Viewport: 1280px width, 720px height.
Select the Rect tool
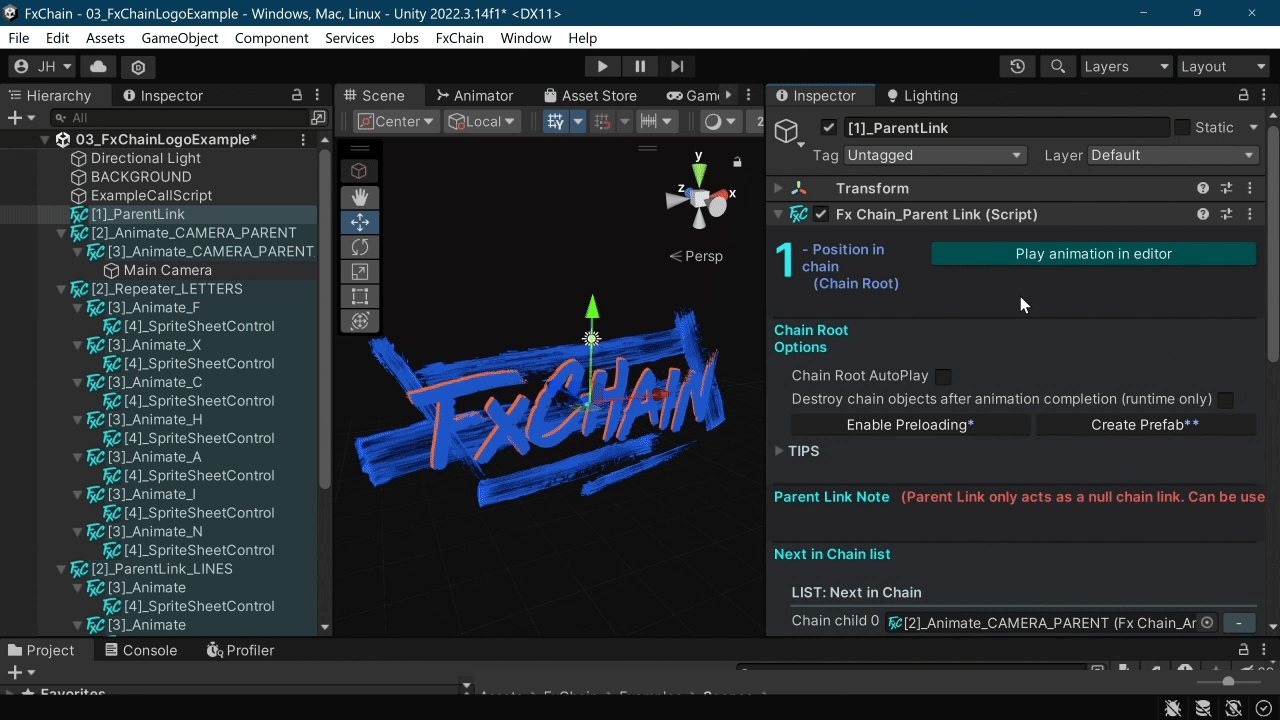pos(360,296)
